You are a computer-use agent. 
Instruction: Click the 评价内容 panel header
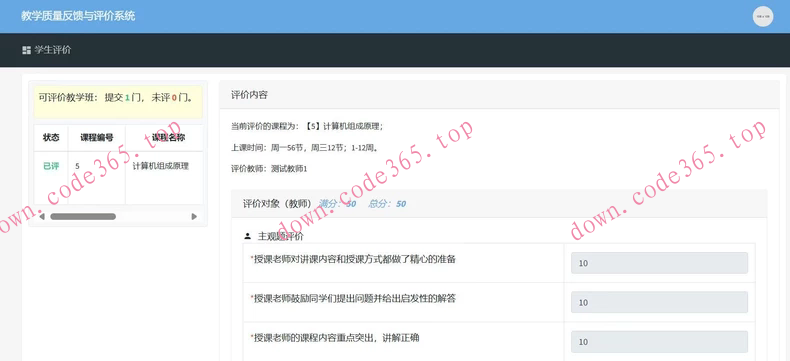[499, 95]
